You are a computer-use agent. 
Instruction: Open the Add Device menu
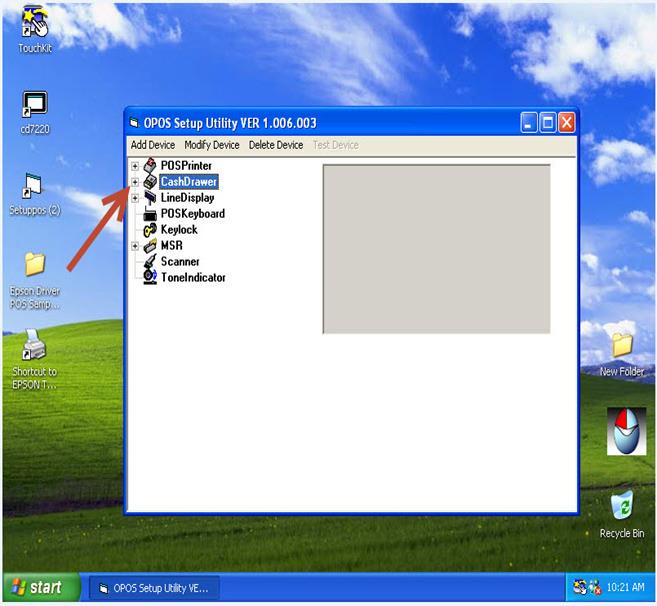tap(153, 145)
